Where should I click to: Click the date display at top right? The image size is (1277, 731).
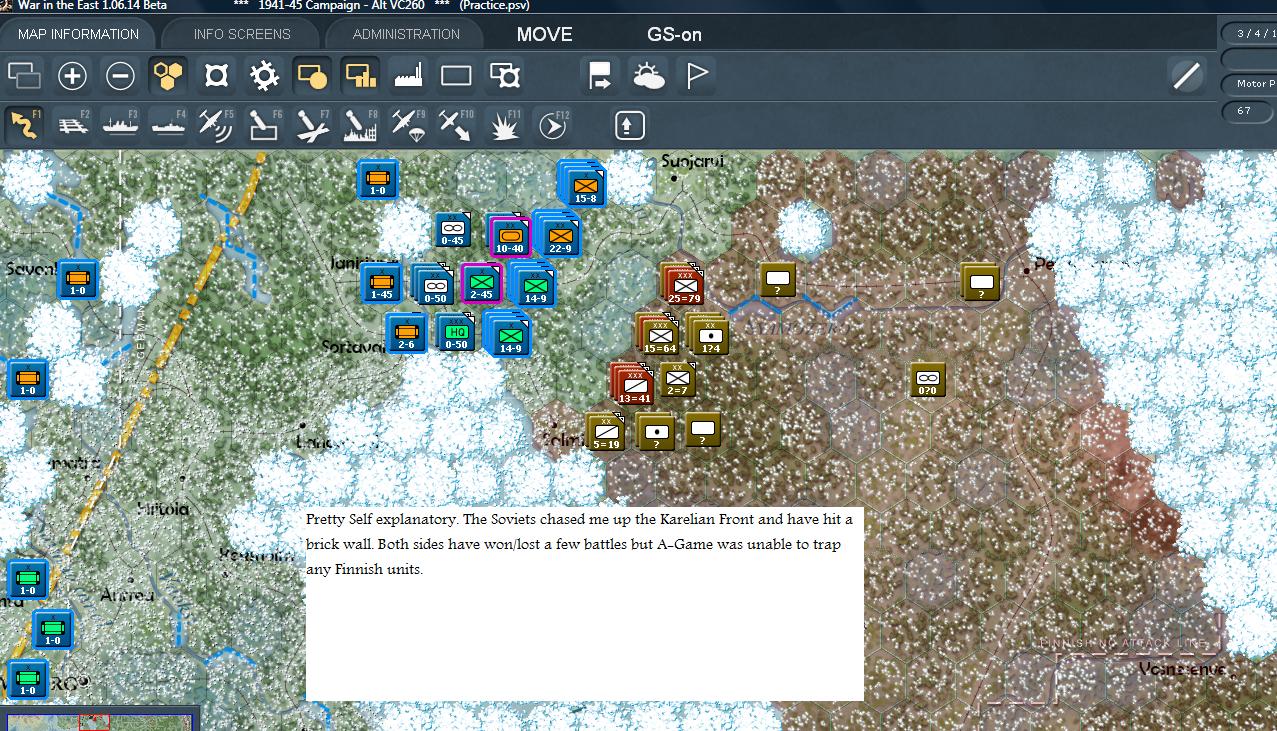tap(1250, 33)
